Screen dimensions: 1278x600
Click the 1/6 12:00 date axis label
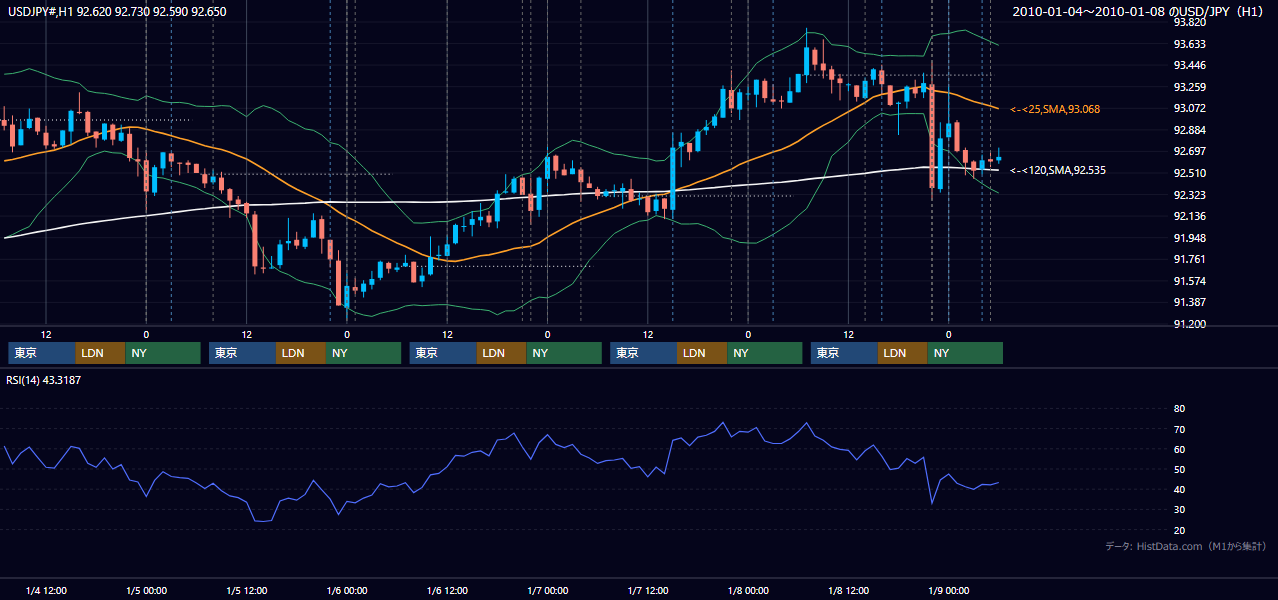pos(447,590)
